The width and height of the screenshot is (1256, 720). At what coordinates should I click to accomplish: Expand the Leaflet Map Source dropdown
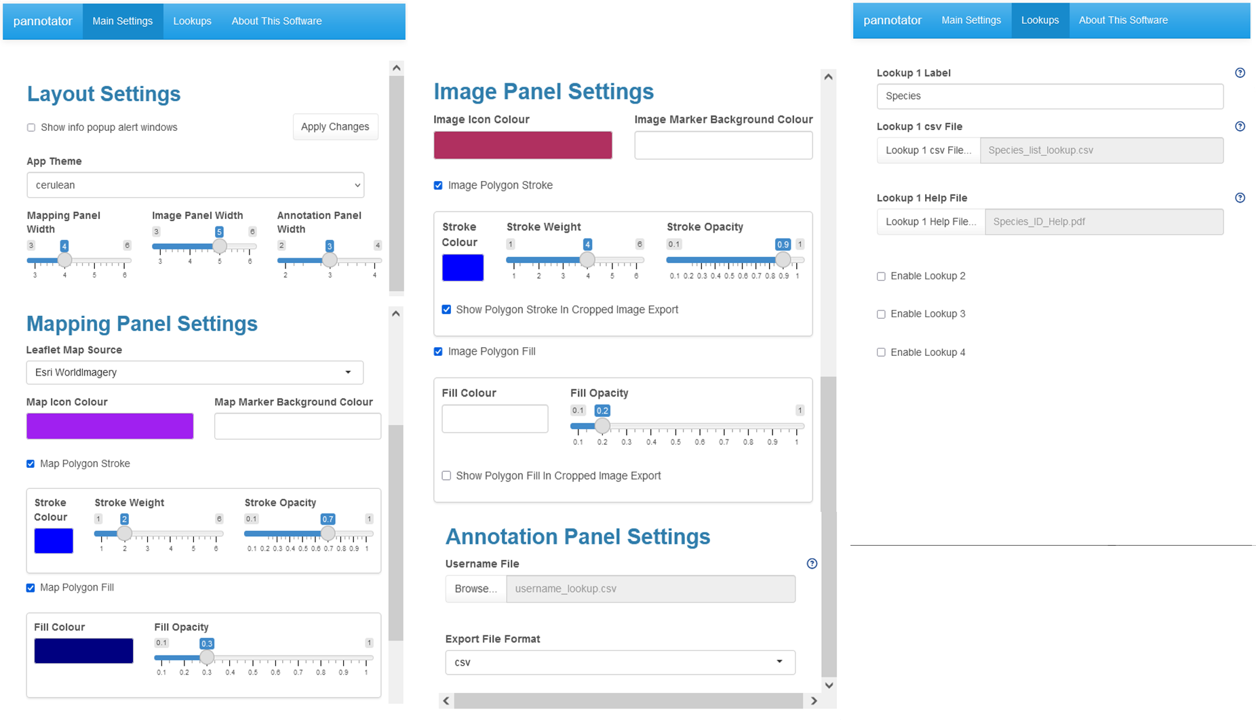point(195,372)
